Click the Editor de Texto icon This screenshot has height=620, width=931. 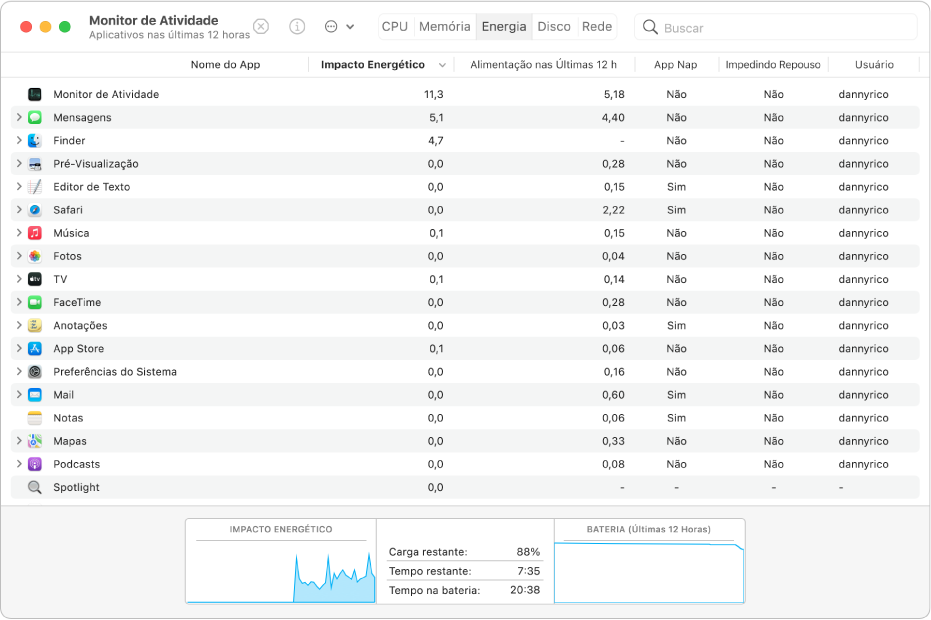(x=35, y=187)
